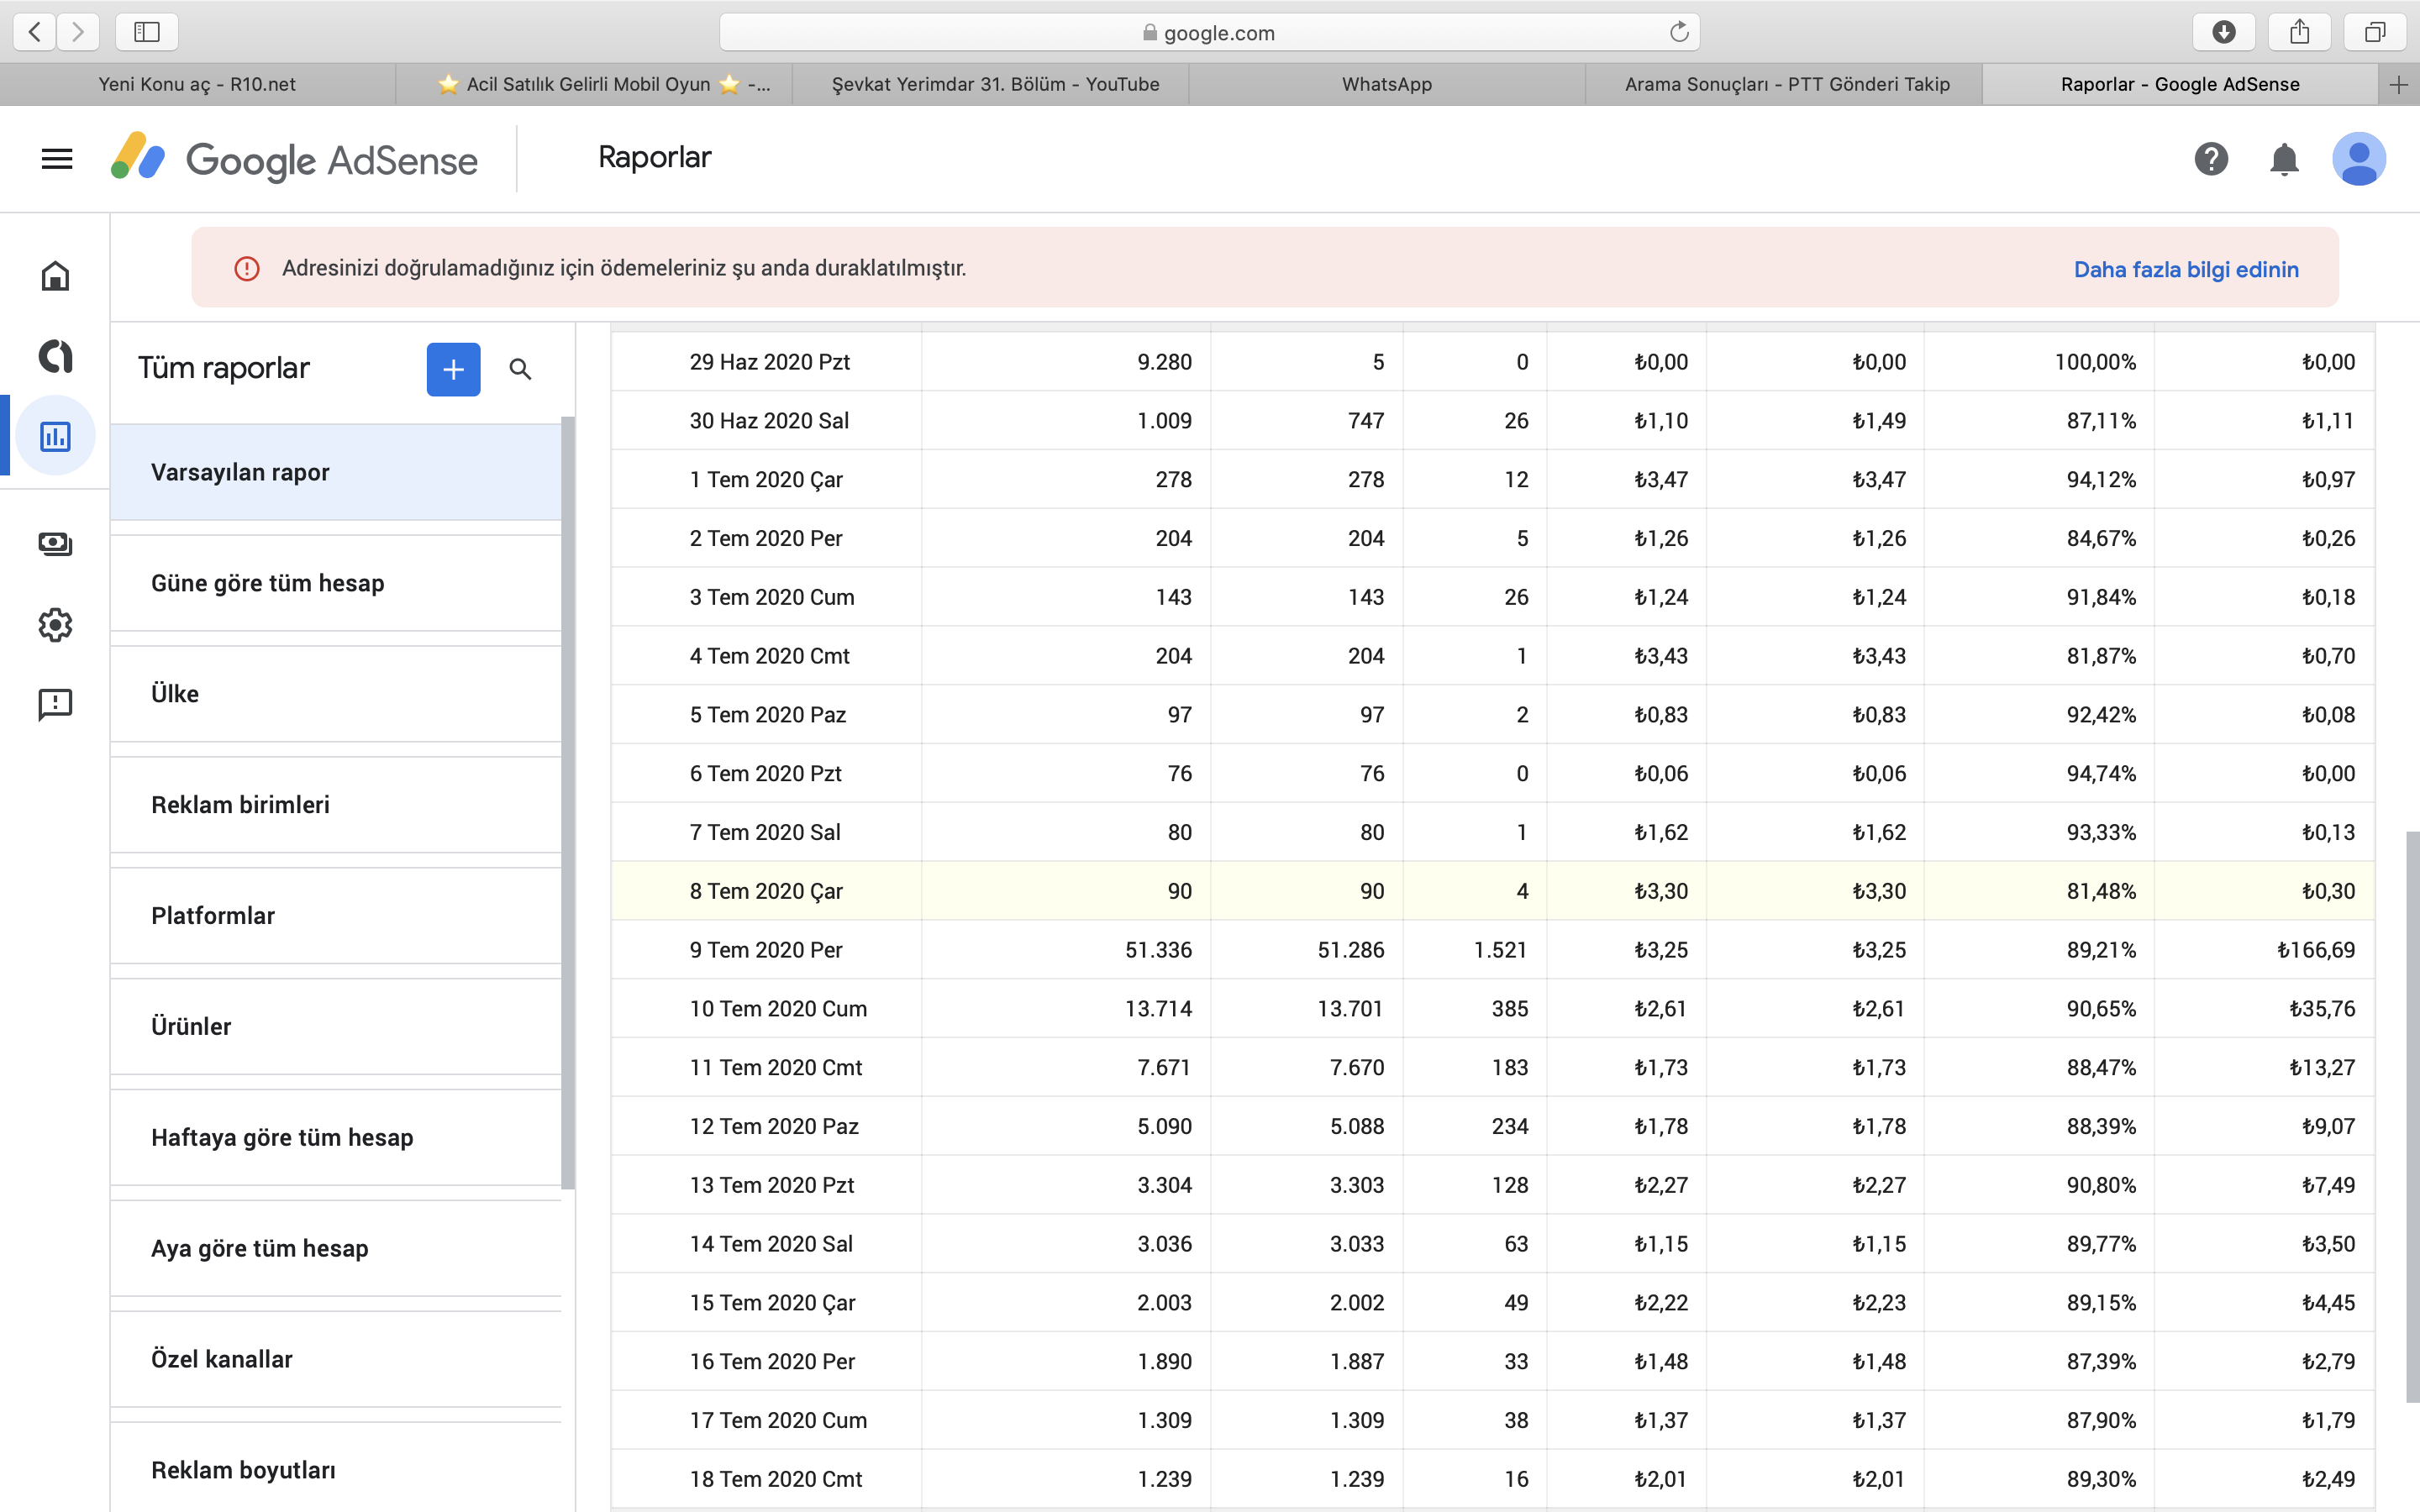Open the Safari share menu

point(2299,32)
